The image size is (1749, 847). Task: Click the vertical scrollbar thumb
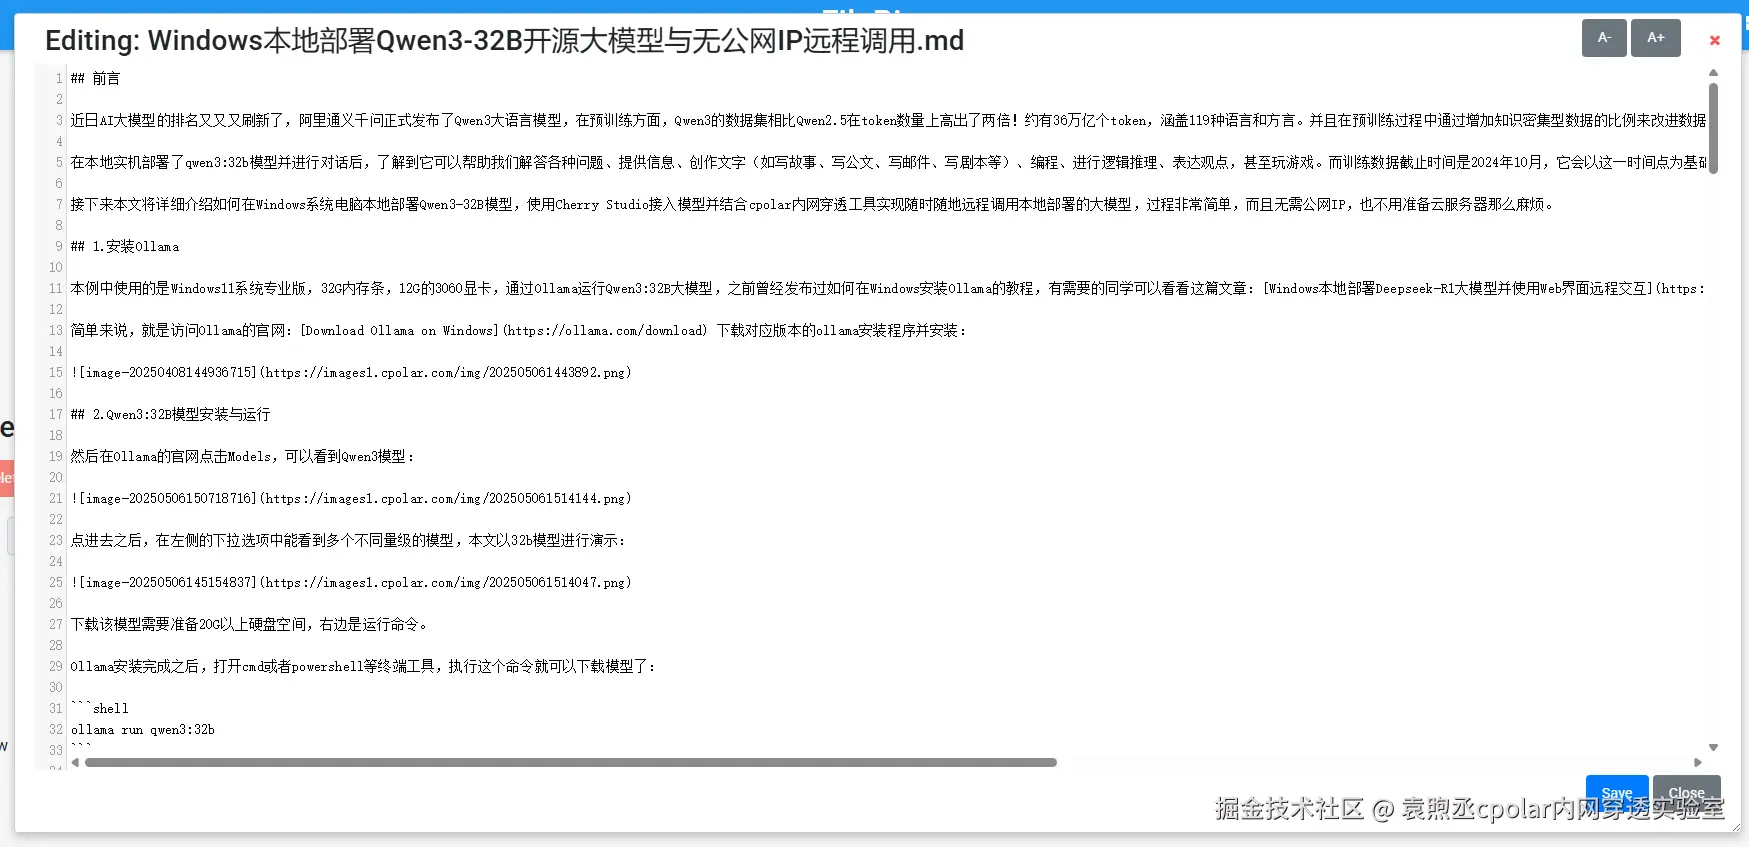pyautogui.click(x=1713, y=128)
